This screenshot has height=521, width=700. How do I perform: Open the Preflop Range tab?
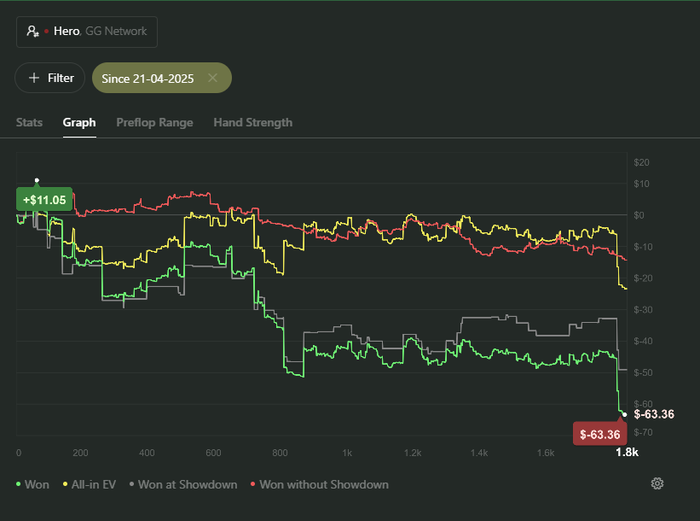[155, 123]
